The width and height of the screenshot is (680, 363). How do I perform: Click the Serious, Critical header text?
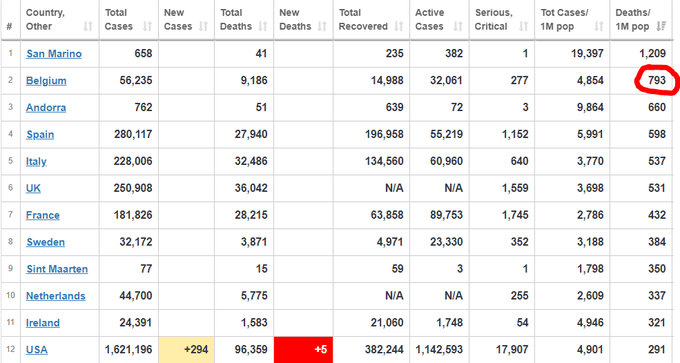pyautogui.click(x=494, y=20)
